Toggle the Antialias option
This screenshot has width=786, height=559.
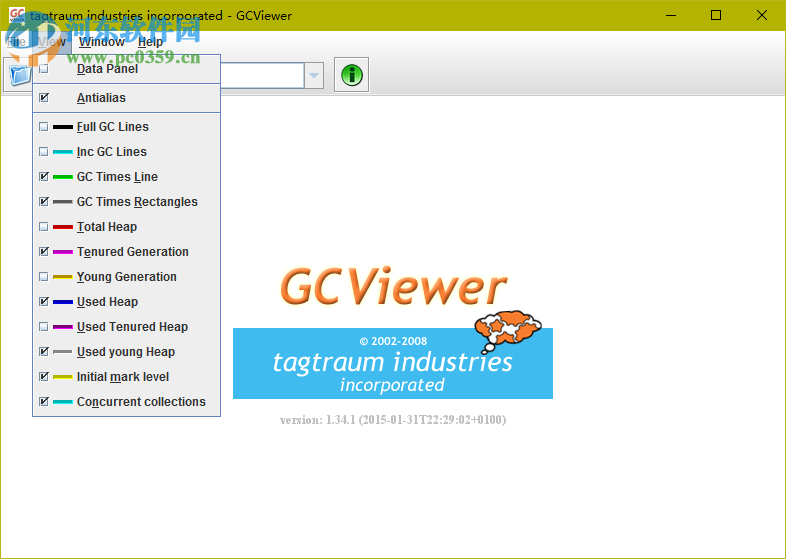(x=126, y=98)
